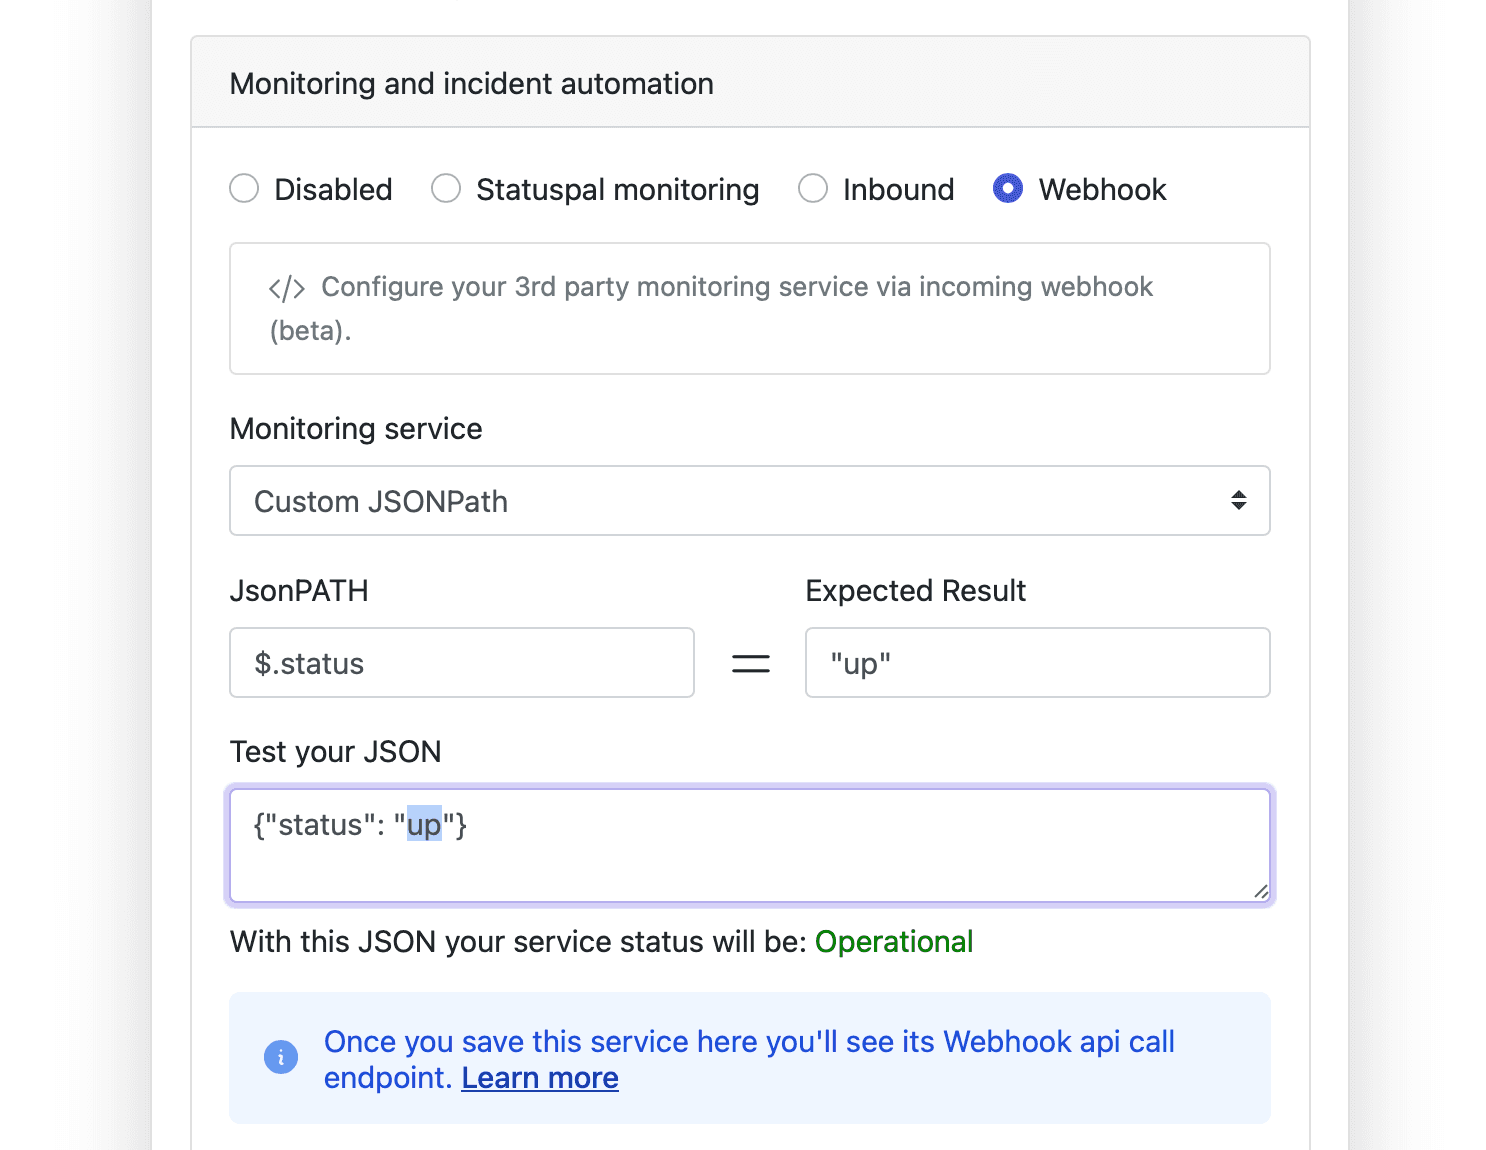Open the Monitoring service dropdown

pyautogui.click(x=748, y=501)
